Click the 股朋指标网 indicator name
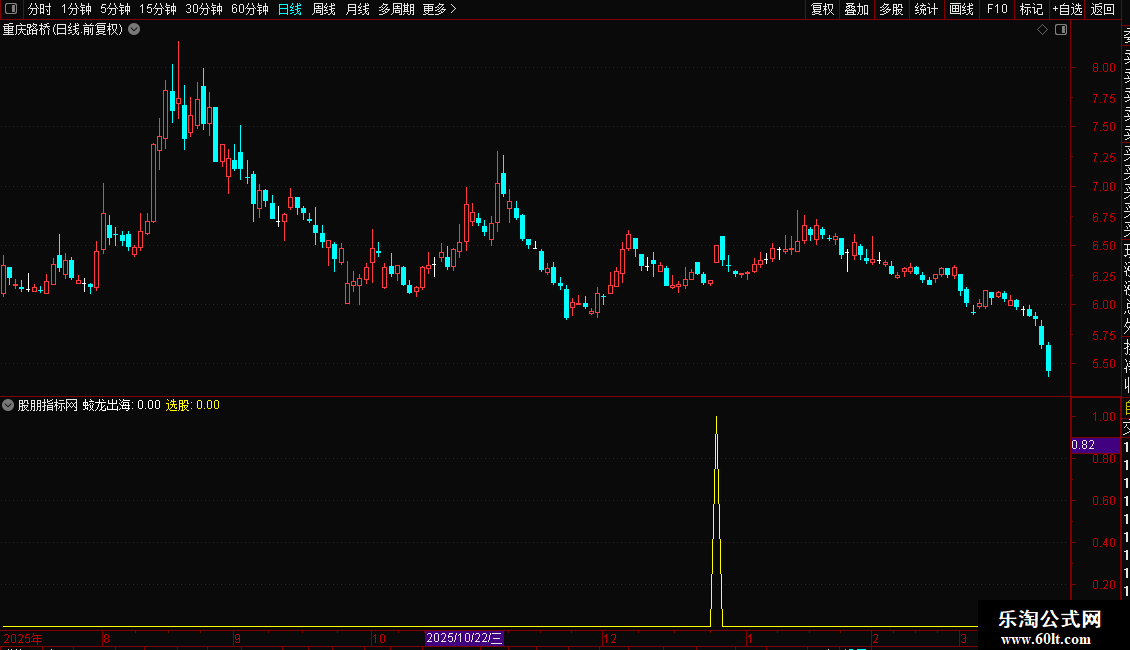The image size is (1130, 650). (48, 405)
